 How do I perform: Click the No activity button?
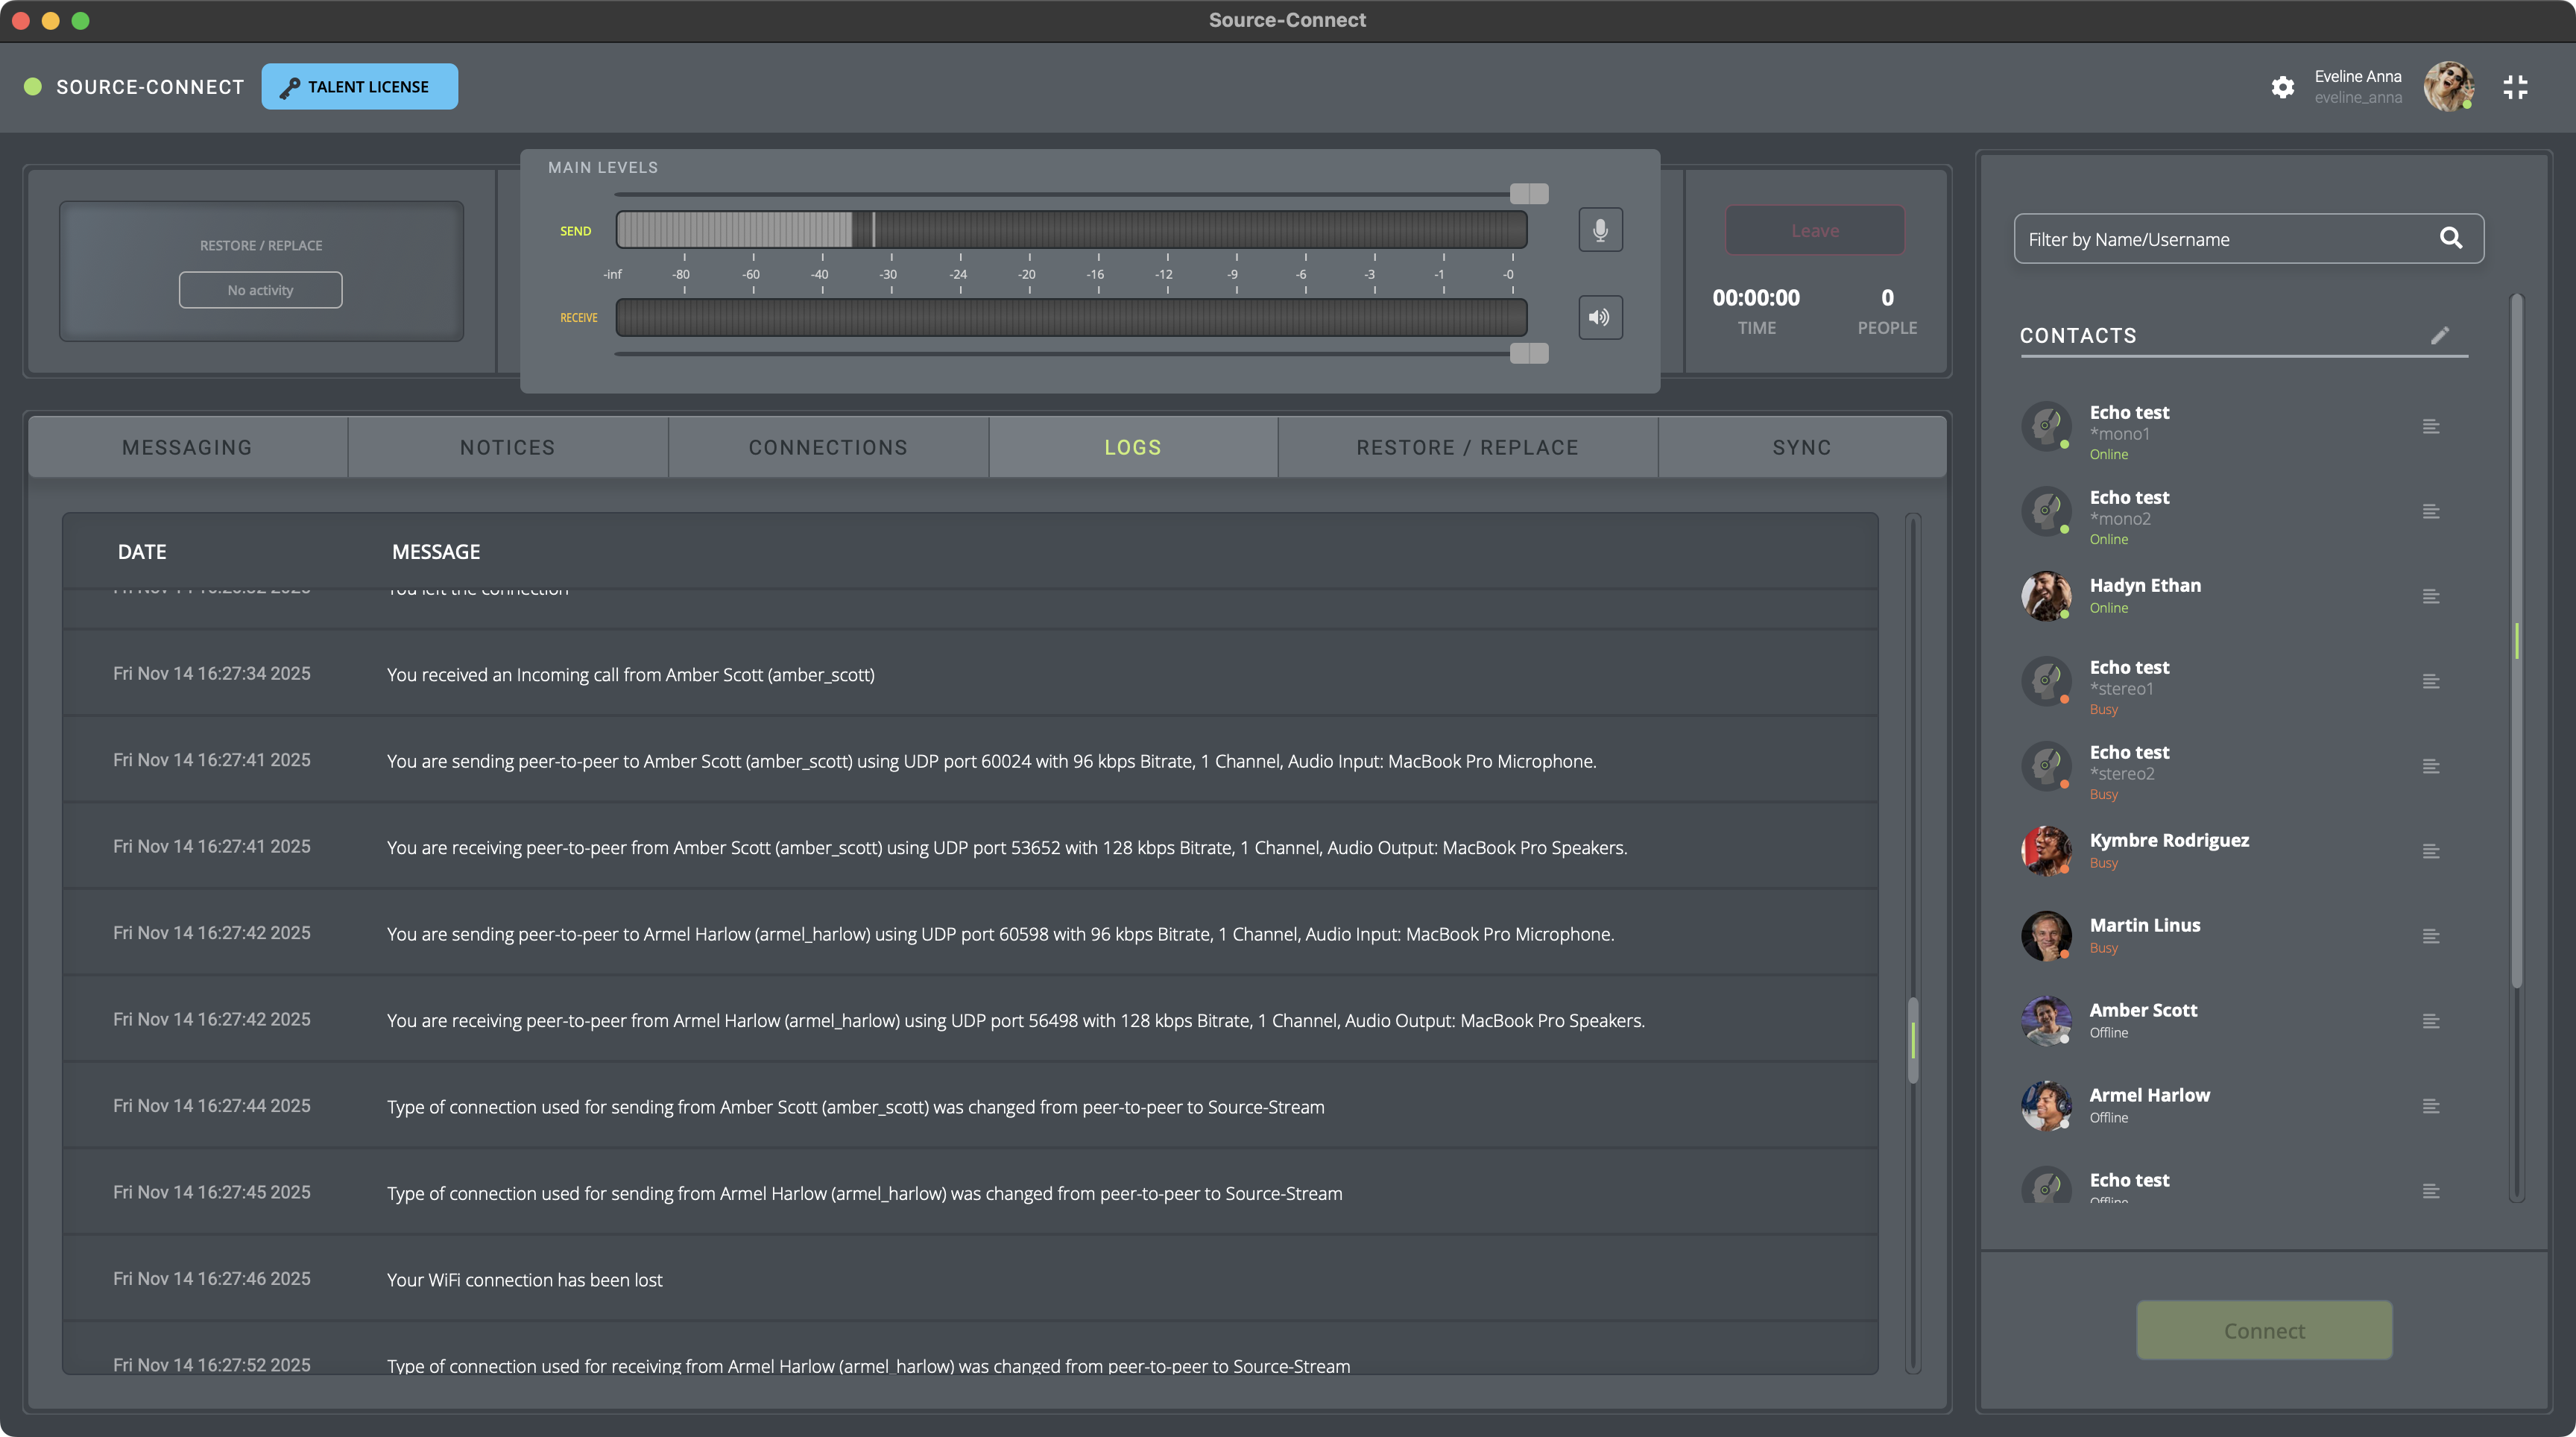tap(260, 290)
